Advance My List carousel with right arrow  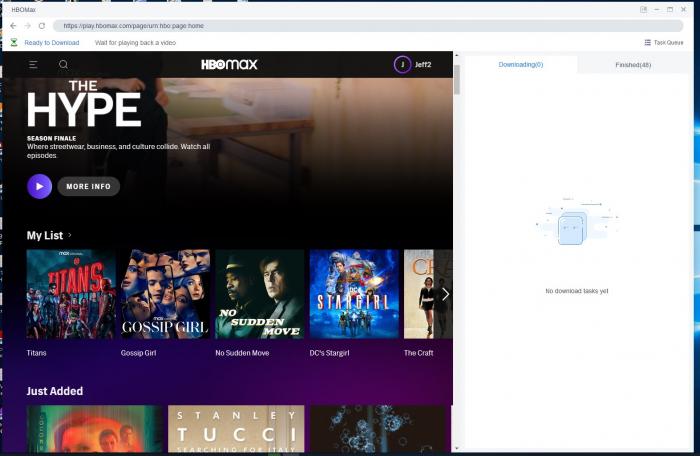click(445, 294)
